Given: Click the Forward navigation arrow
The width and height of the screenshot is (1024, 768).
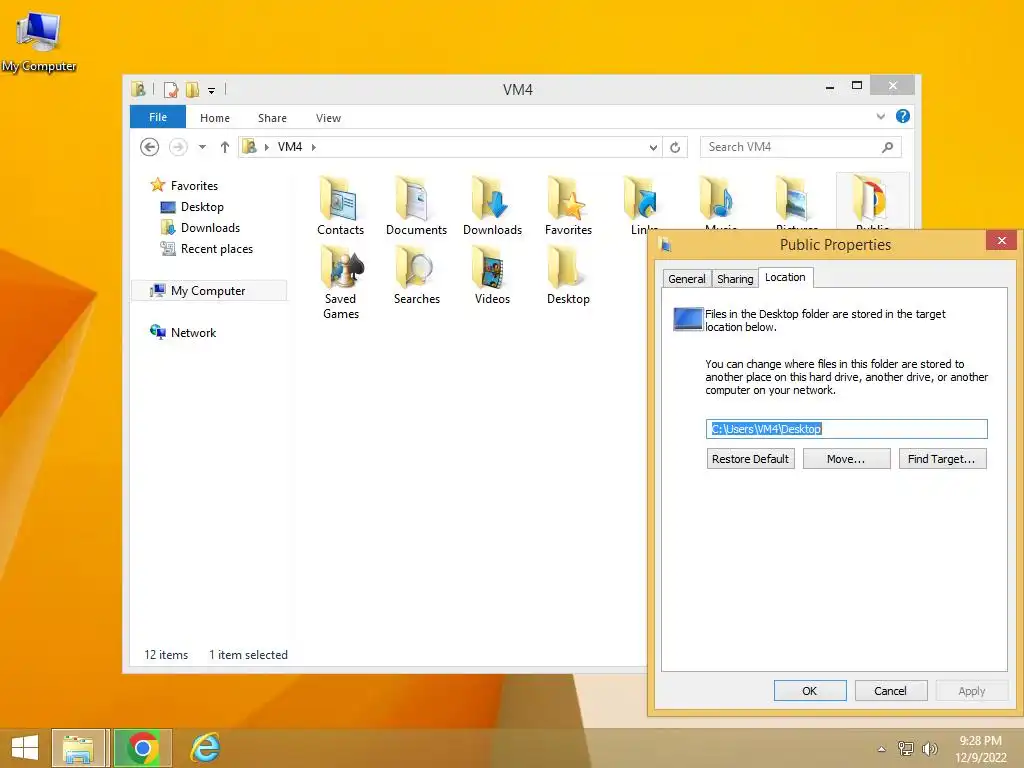Looking at the screenshot, I should (178, 147).
